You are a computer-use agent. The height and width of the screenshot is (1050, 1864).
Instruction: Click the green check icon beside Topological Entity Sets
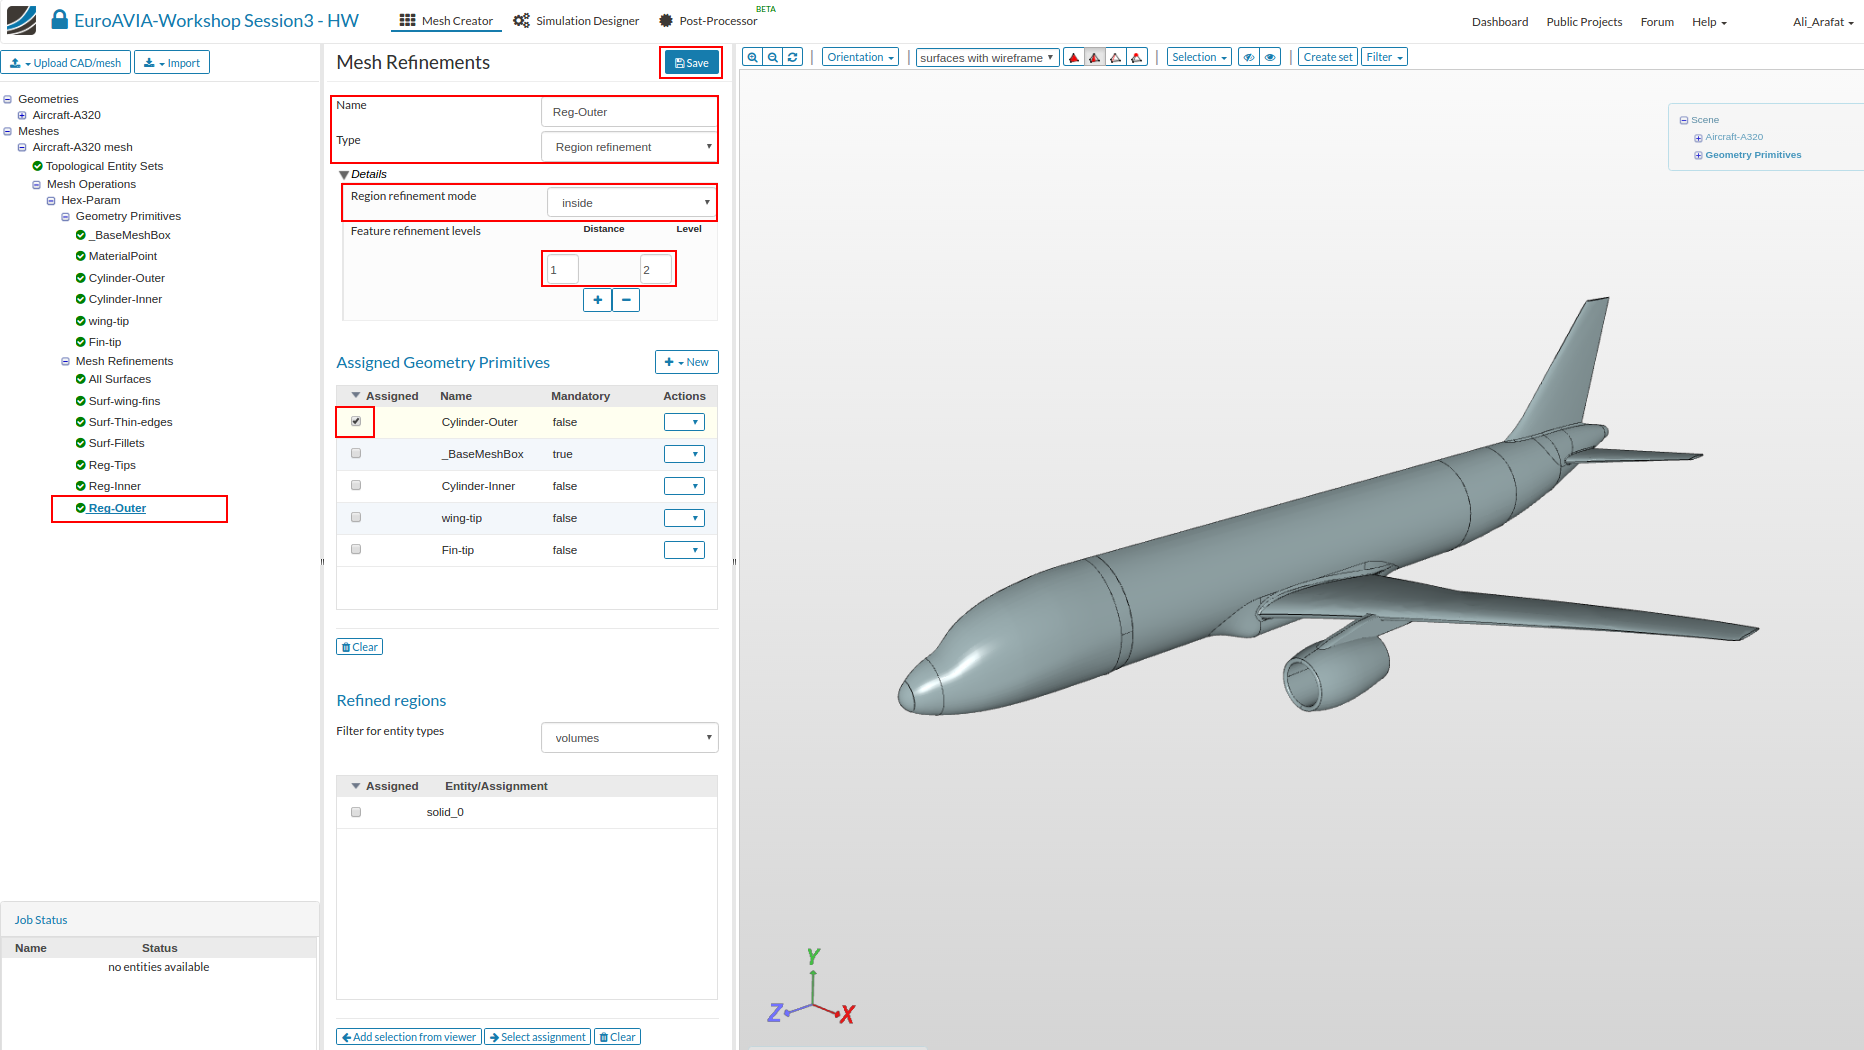pos(38,166)
